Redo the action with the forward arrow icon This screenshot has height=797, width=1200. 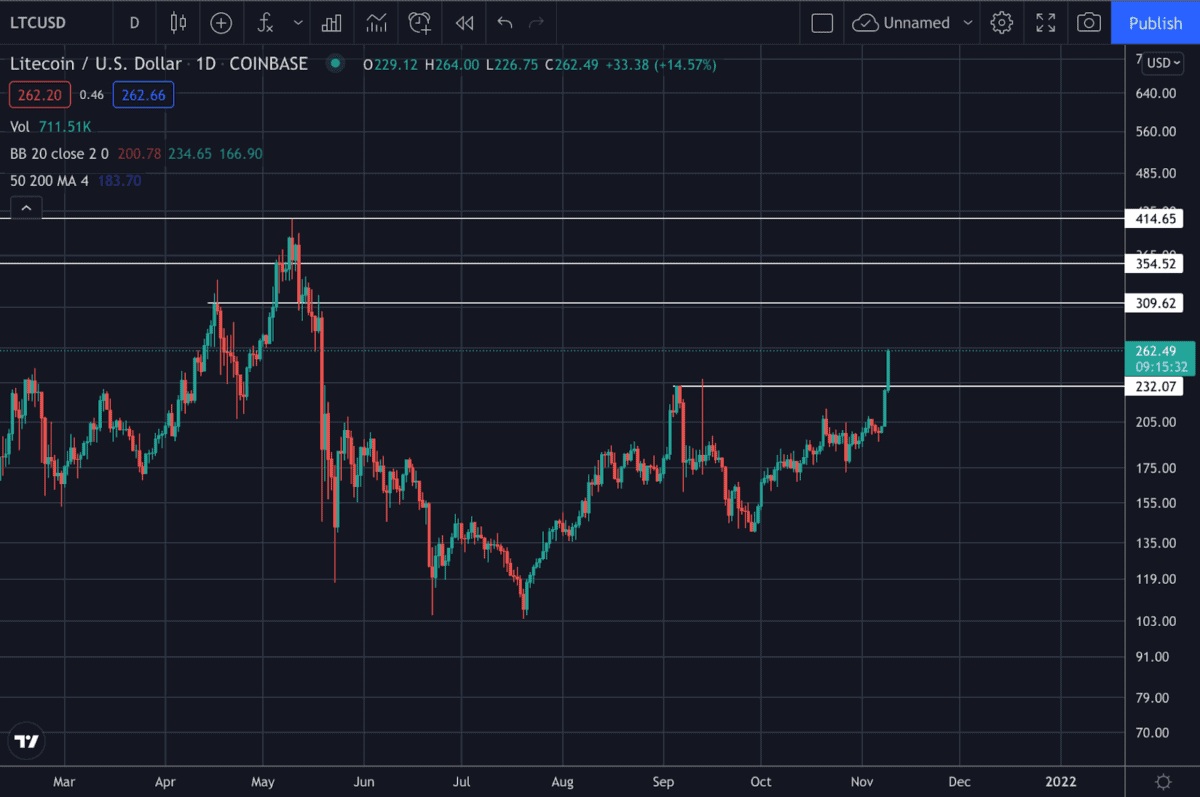pyautogui.click(x=536, y=22)
